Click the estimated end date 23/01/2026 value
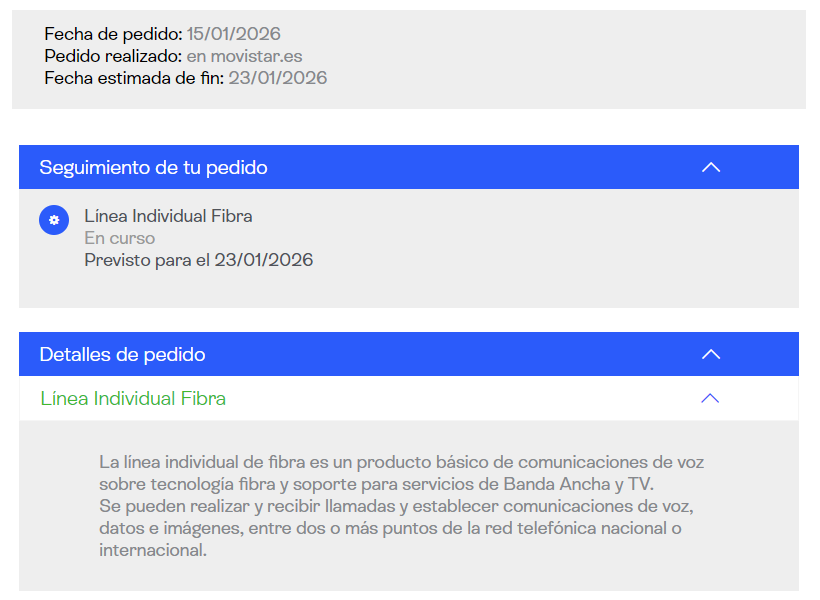Image resolution: width=820 pixels, height=600 pixels. click(277, 77)
